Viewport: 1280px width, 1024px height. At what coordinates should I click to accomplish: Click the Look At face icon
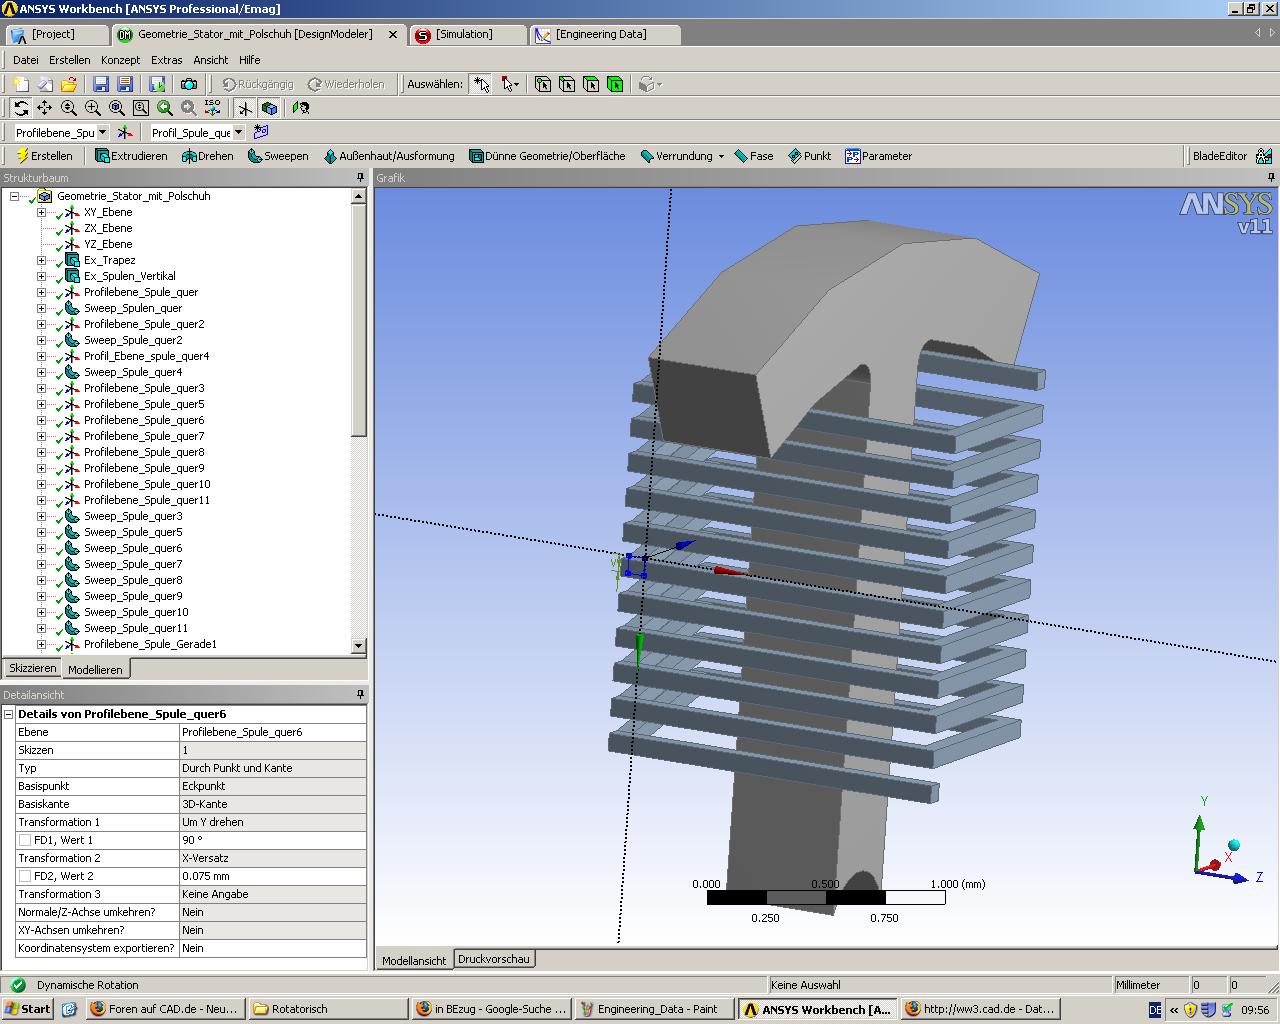[301, 108]
